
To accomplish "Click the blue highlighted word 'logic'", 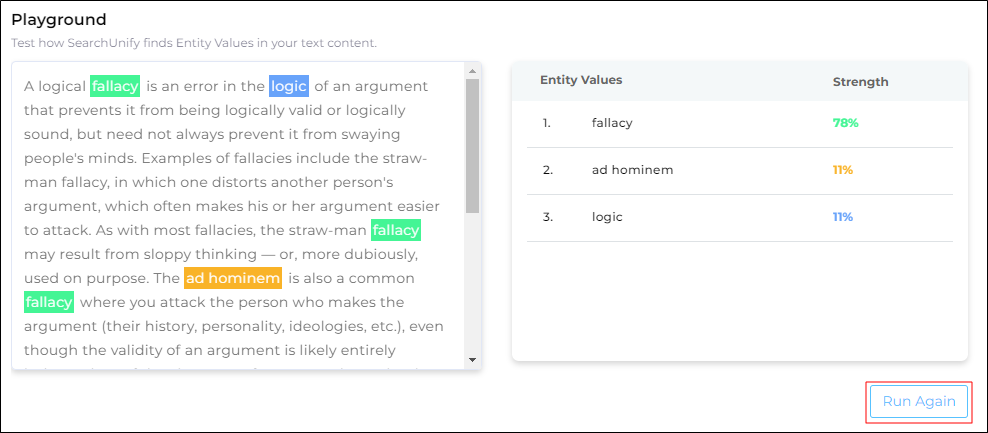I will pyautogui.click(x=289, y=86).
